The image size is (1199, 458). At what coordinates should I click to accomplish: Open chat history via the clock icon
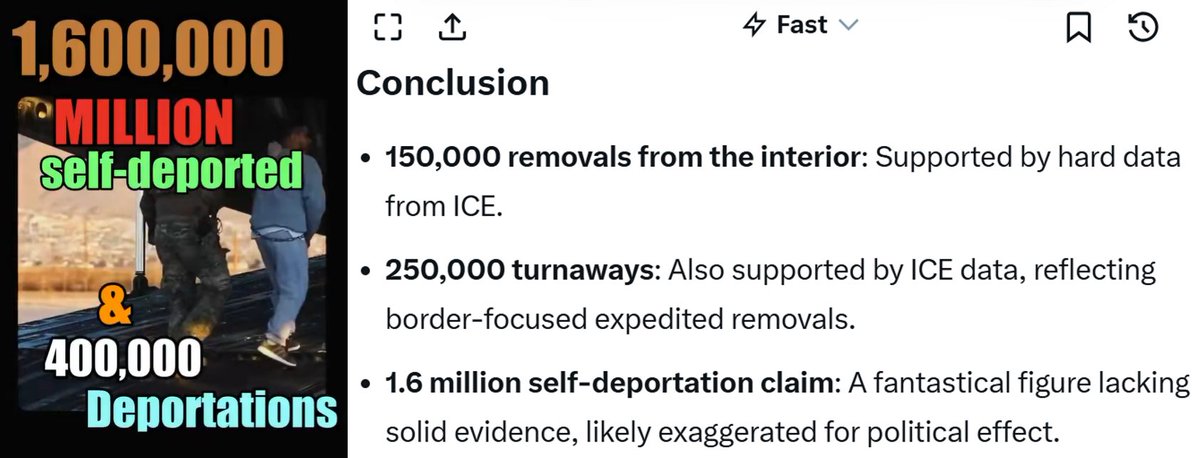pos(1144,28)
